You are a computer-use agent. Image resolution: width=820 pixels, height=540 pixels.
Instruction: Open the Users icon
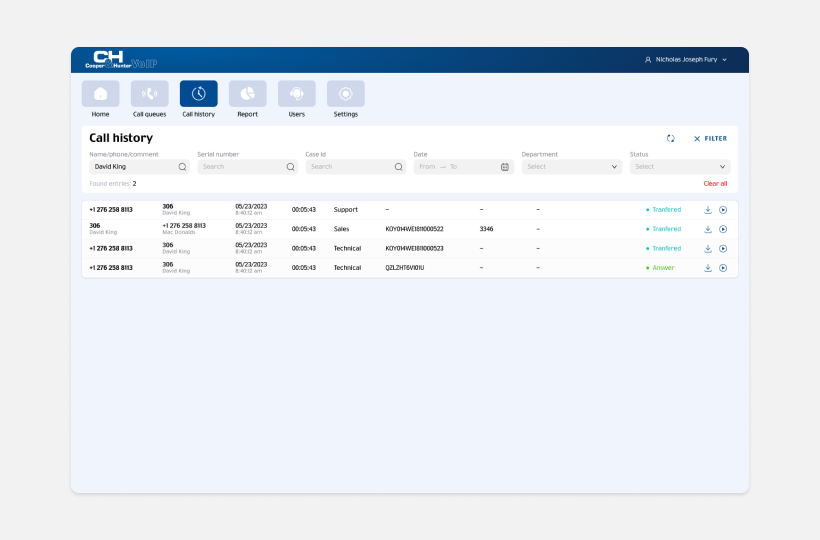pyautogui.click(x=296, y=94)
